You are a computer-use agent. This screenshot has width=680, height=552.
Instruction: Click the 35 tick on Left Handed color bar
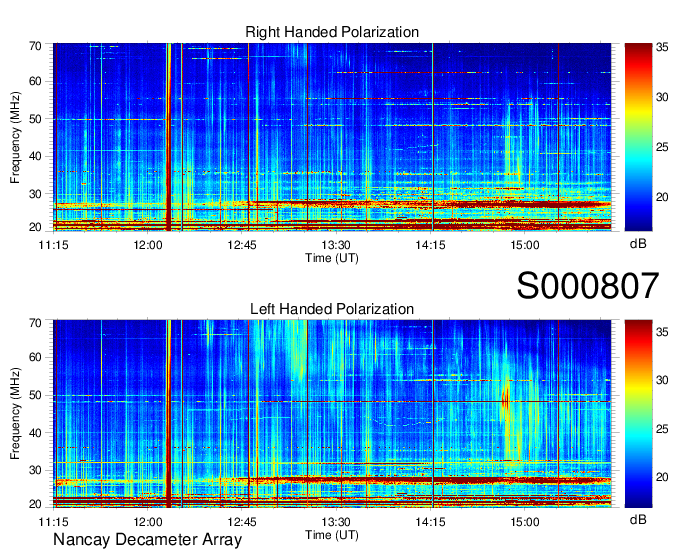[x=662, y=332]
